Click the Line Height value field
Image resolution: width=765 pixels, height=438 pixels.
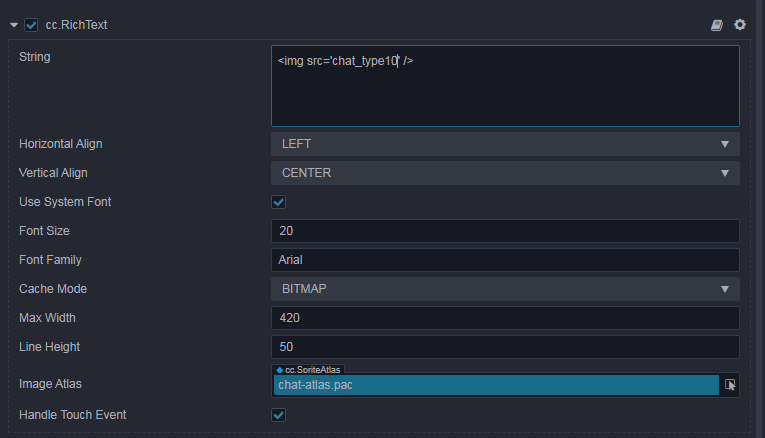pos(505,347)
